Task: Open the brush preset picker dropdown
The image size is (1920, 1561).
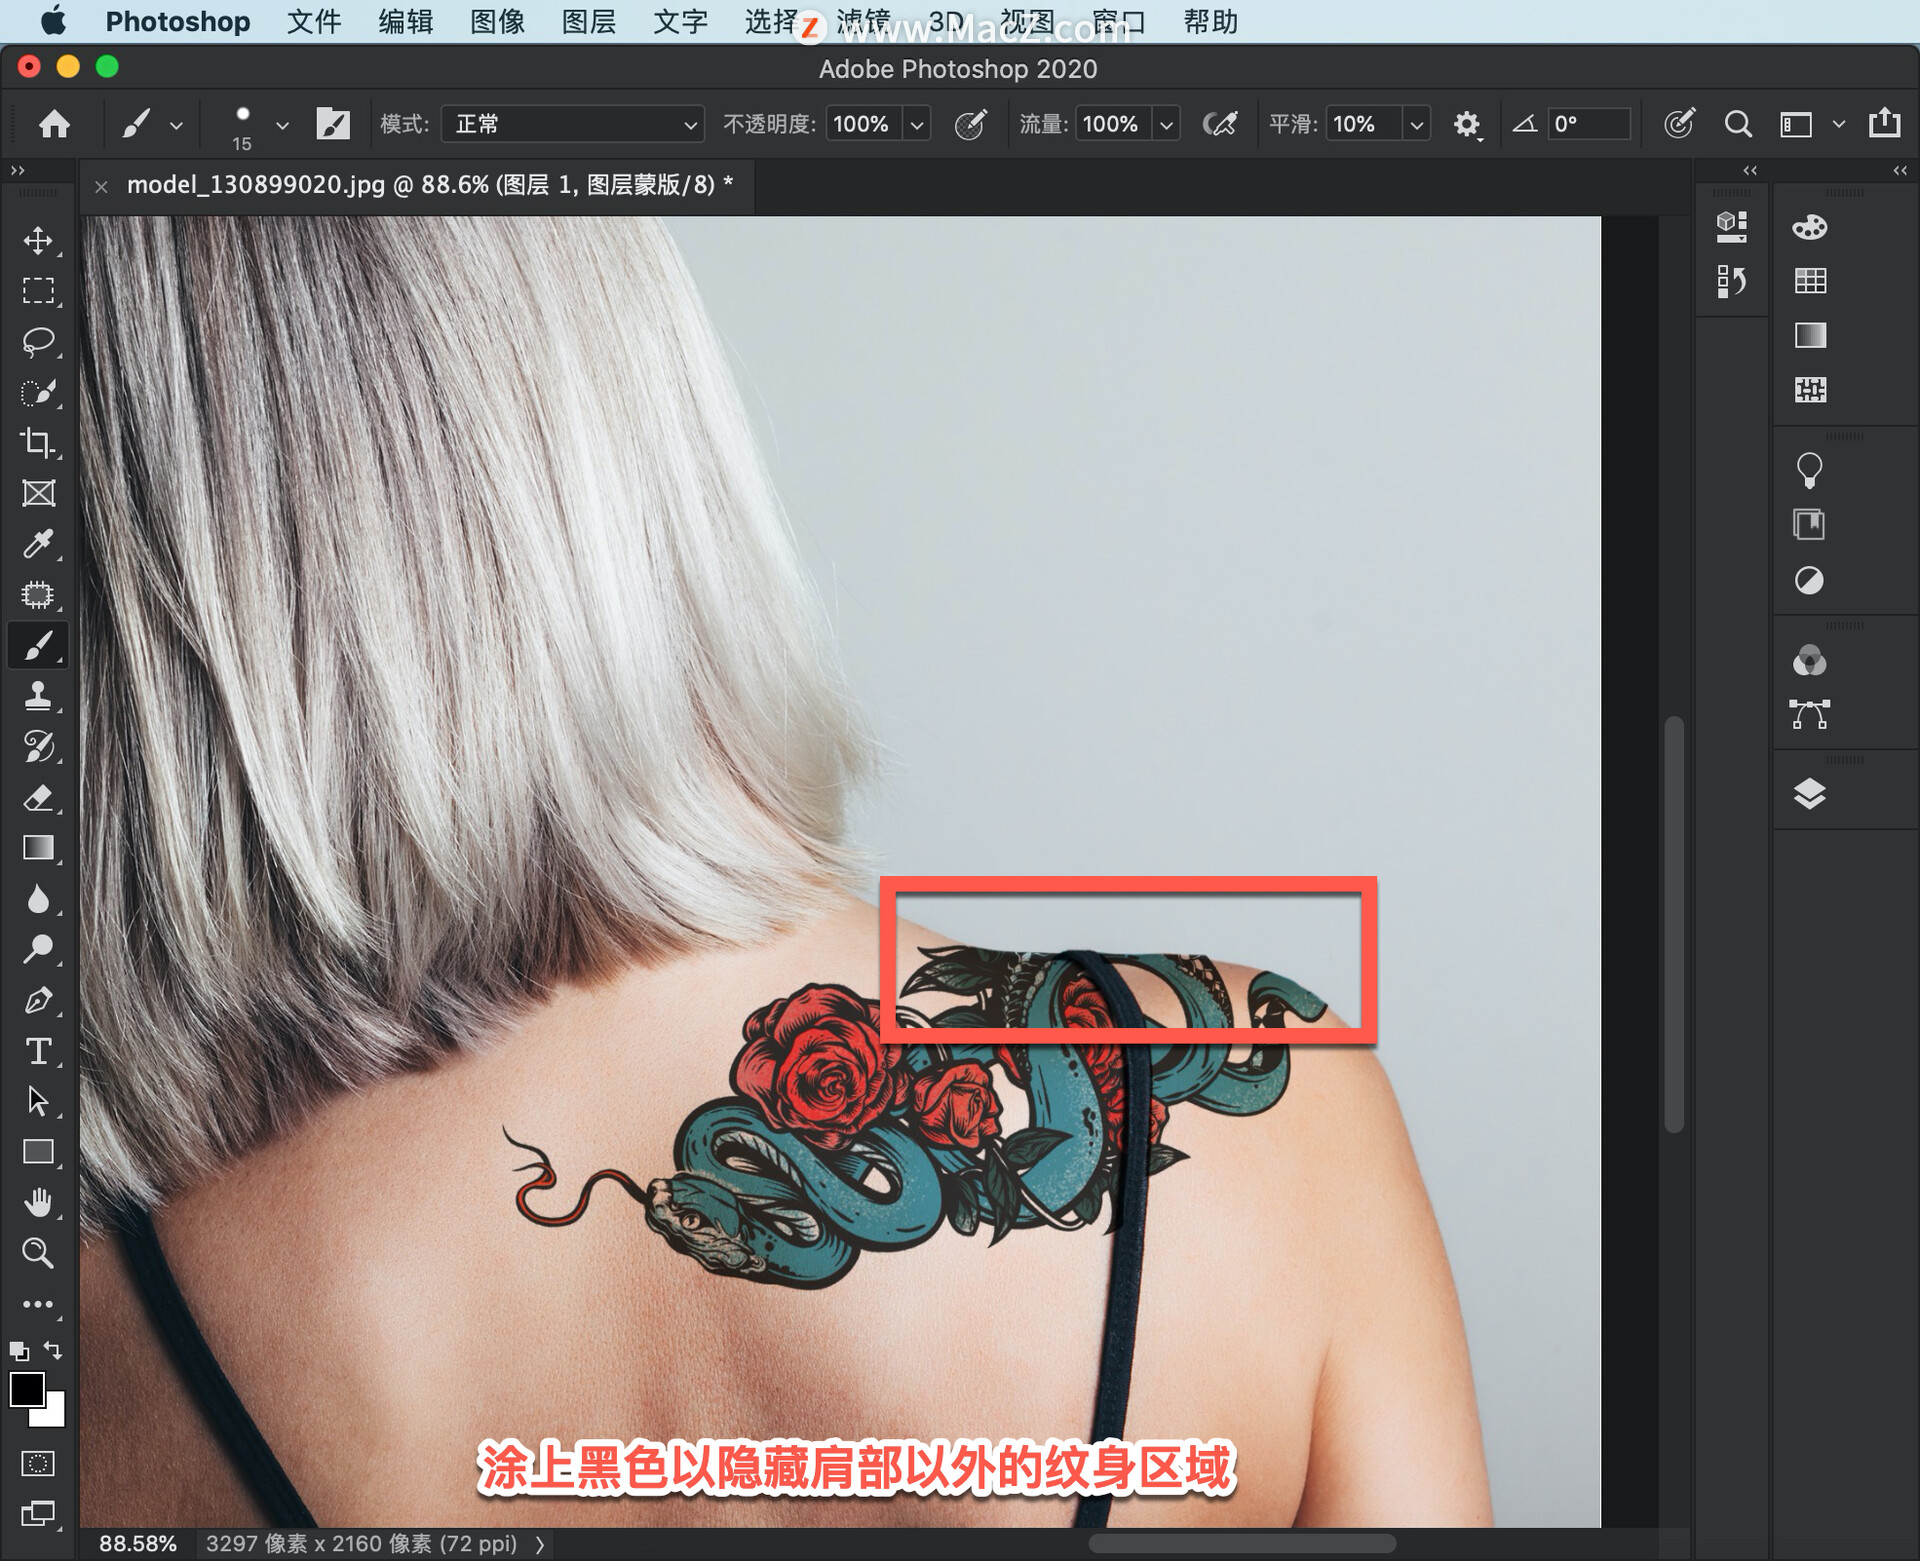Action: (282, 126)
